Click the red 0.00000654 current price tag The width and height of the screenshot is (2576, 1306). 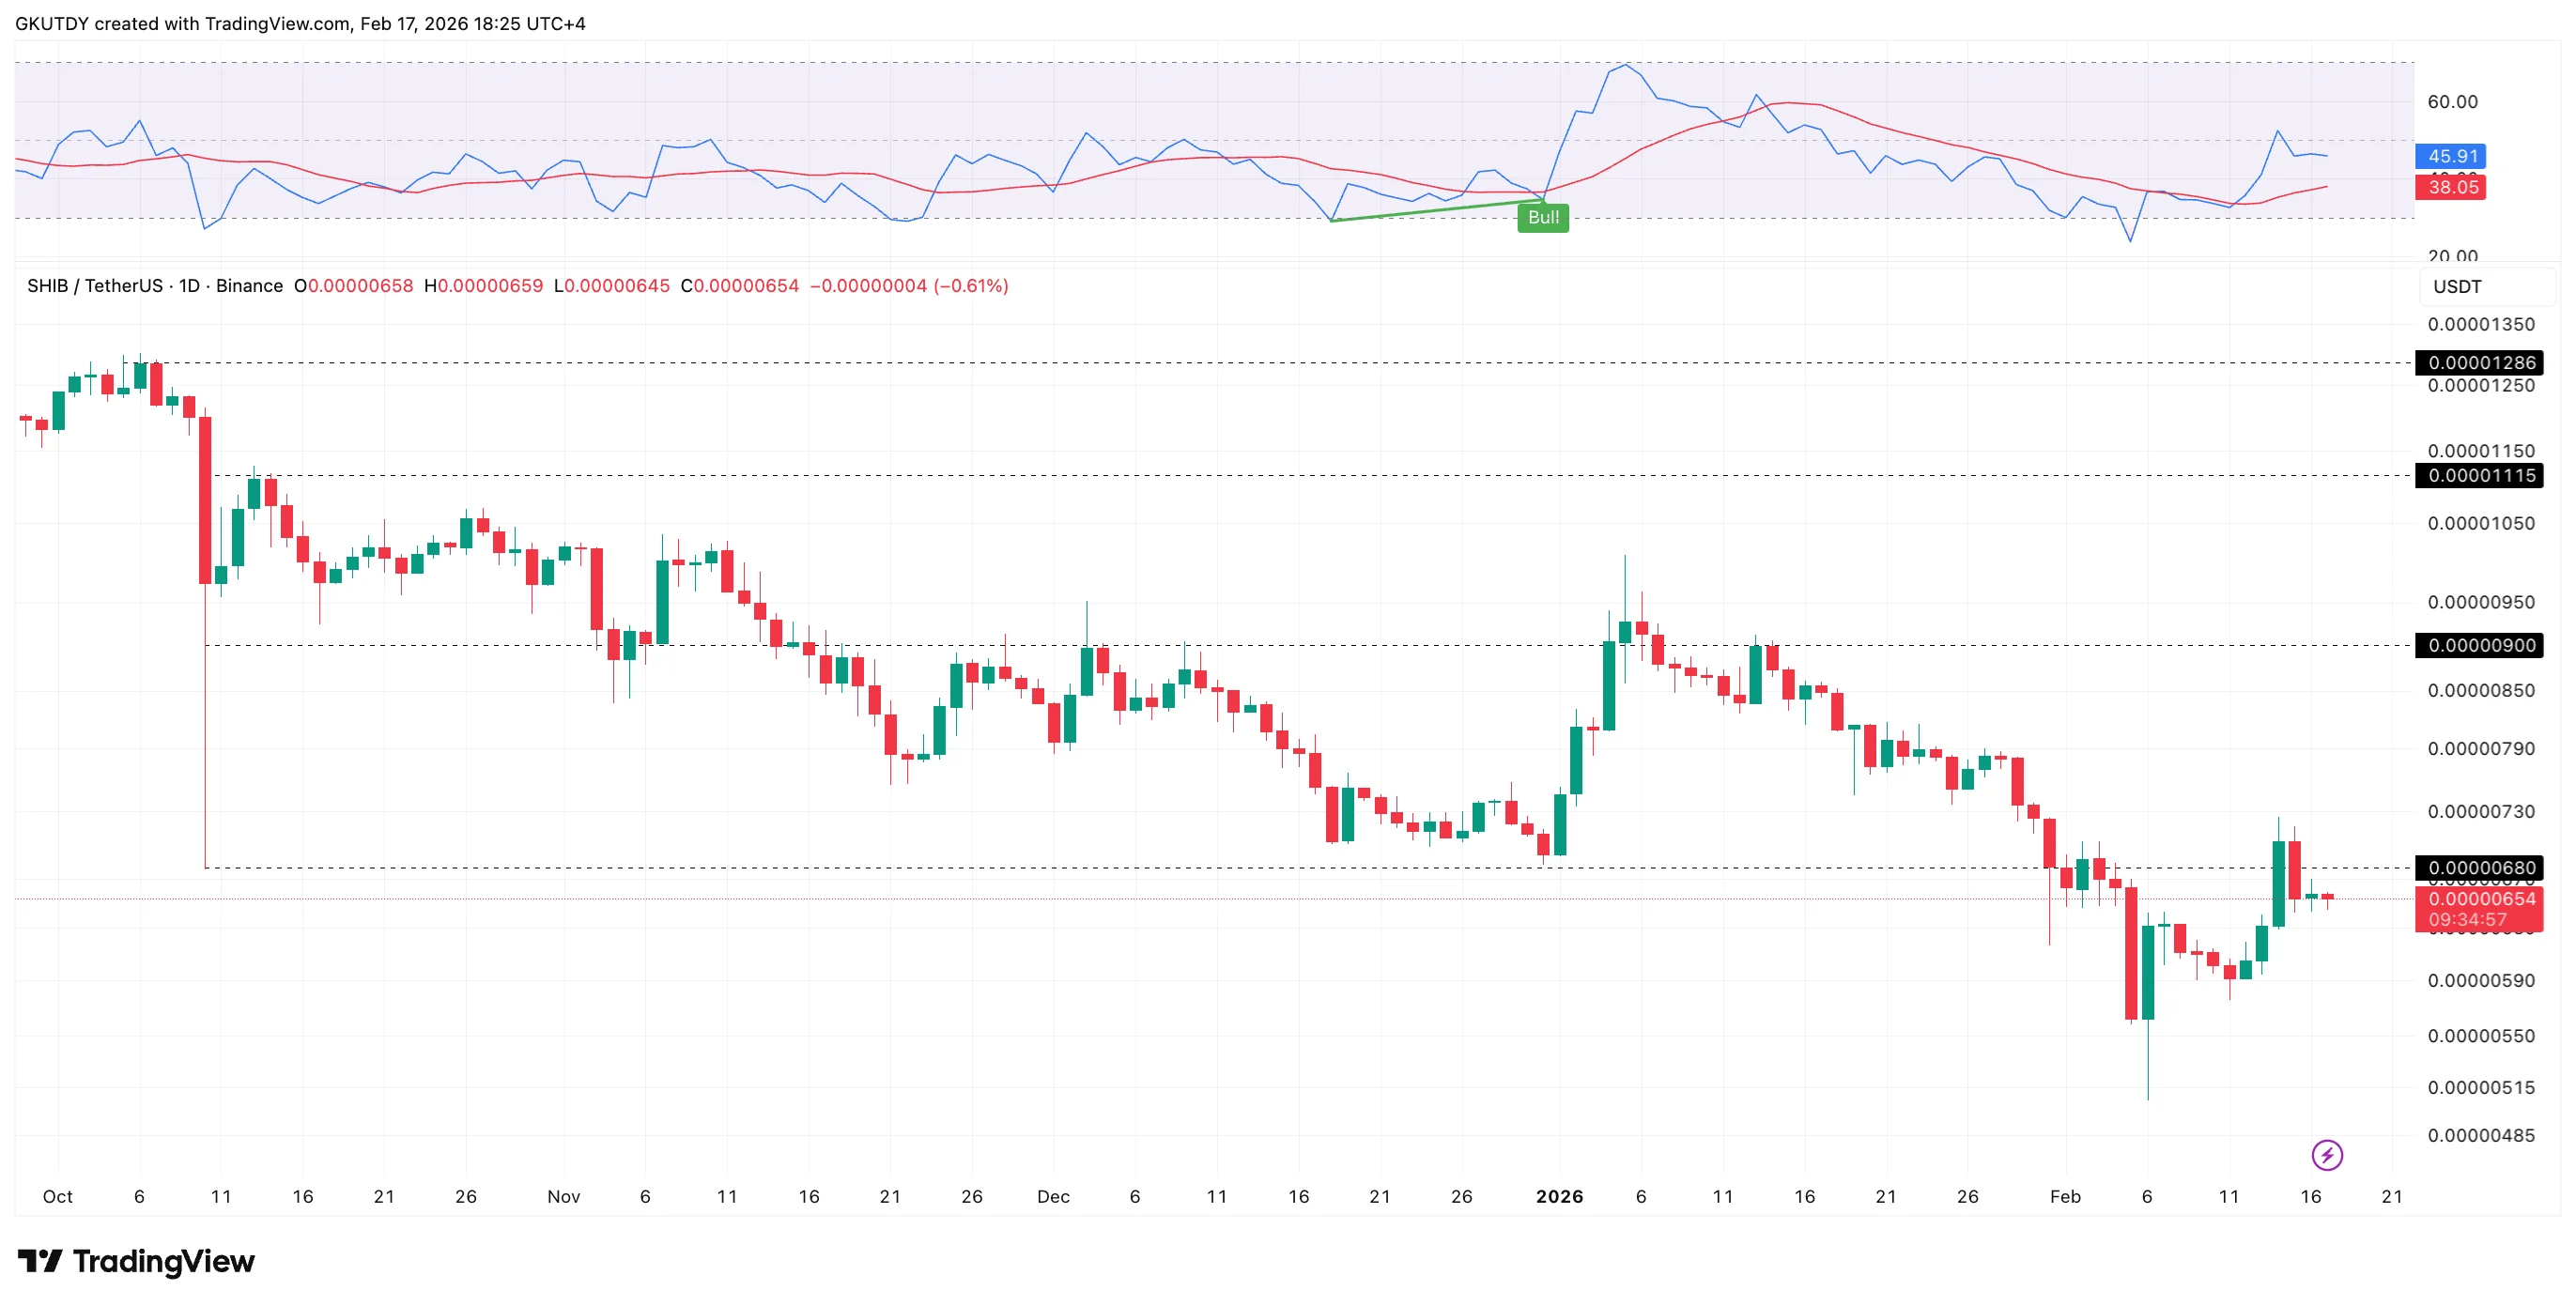point(2481,898)
